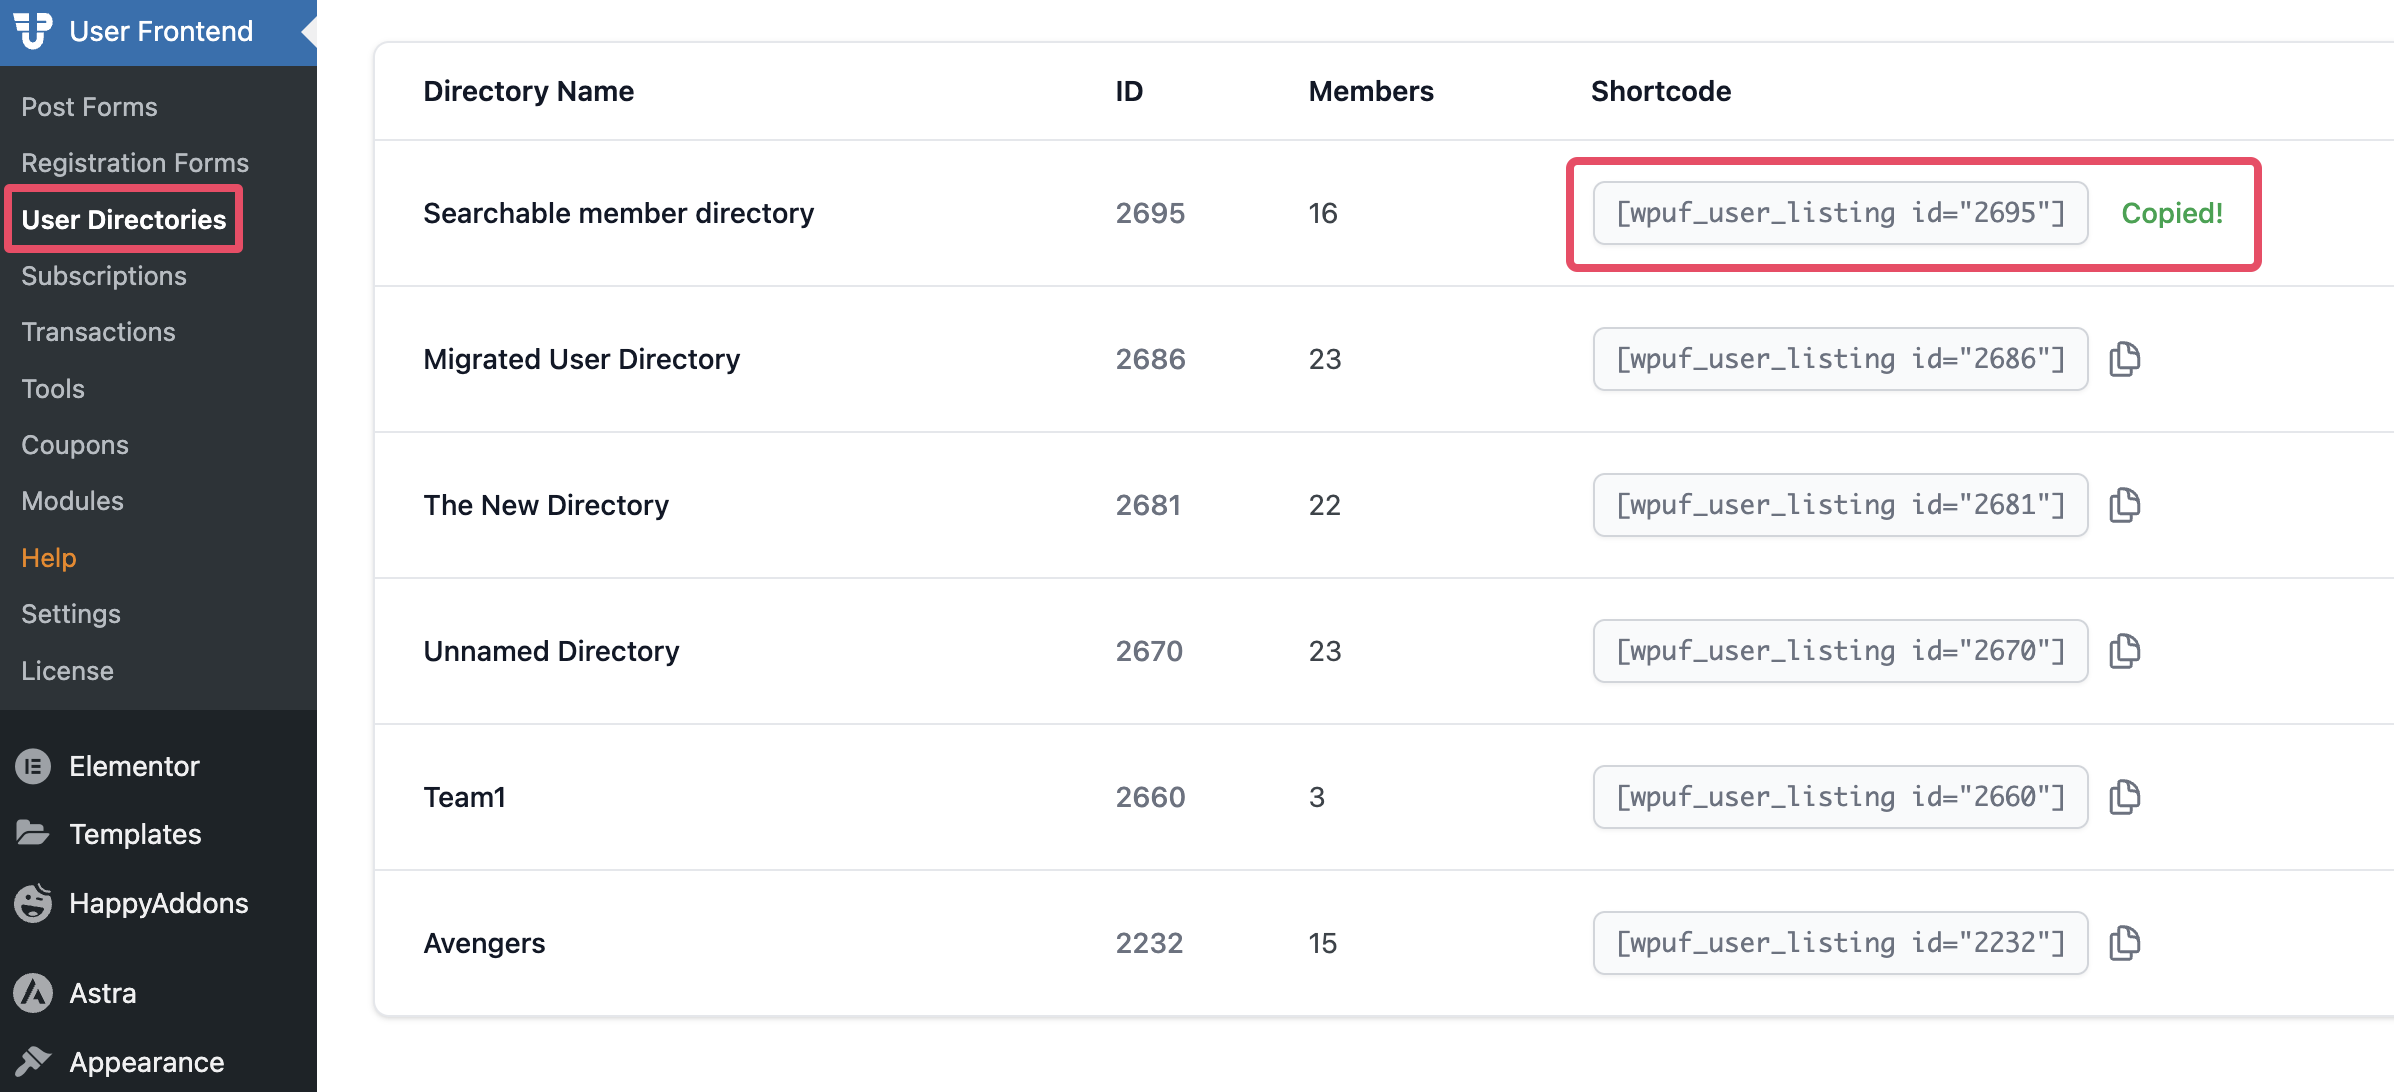Click ID value 2232
The height and width of the screenshot is (1092, 2394).
click(x=1149, y=943)
